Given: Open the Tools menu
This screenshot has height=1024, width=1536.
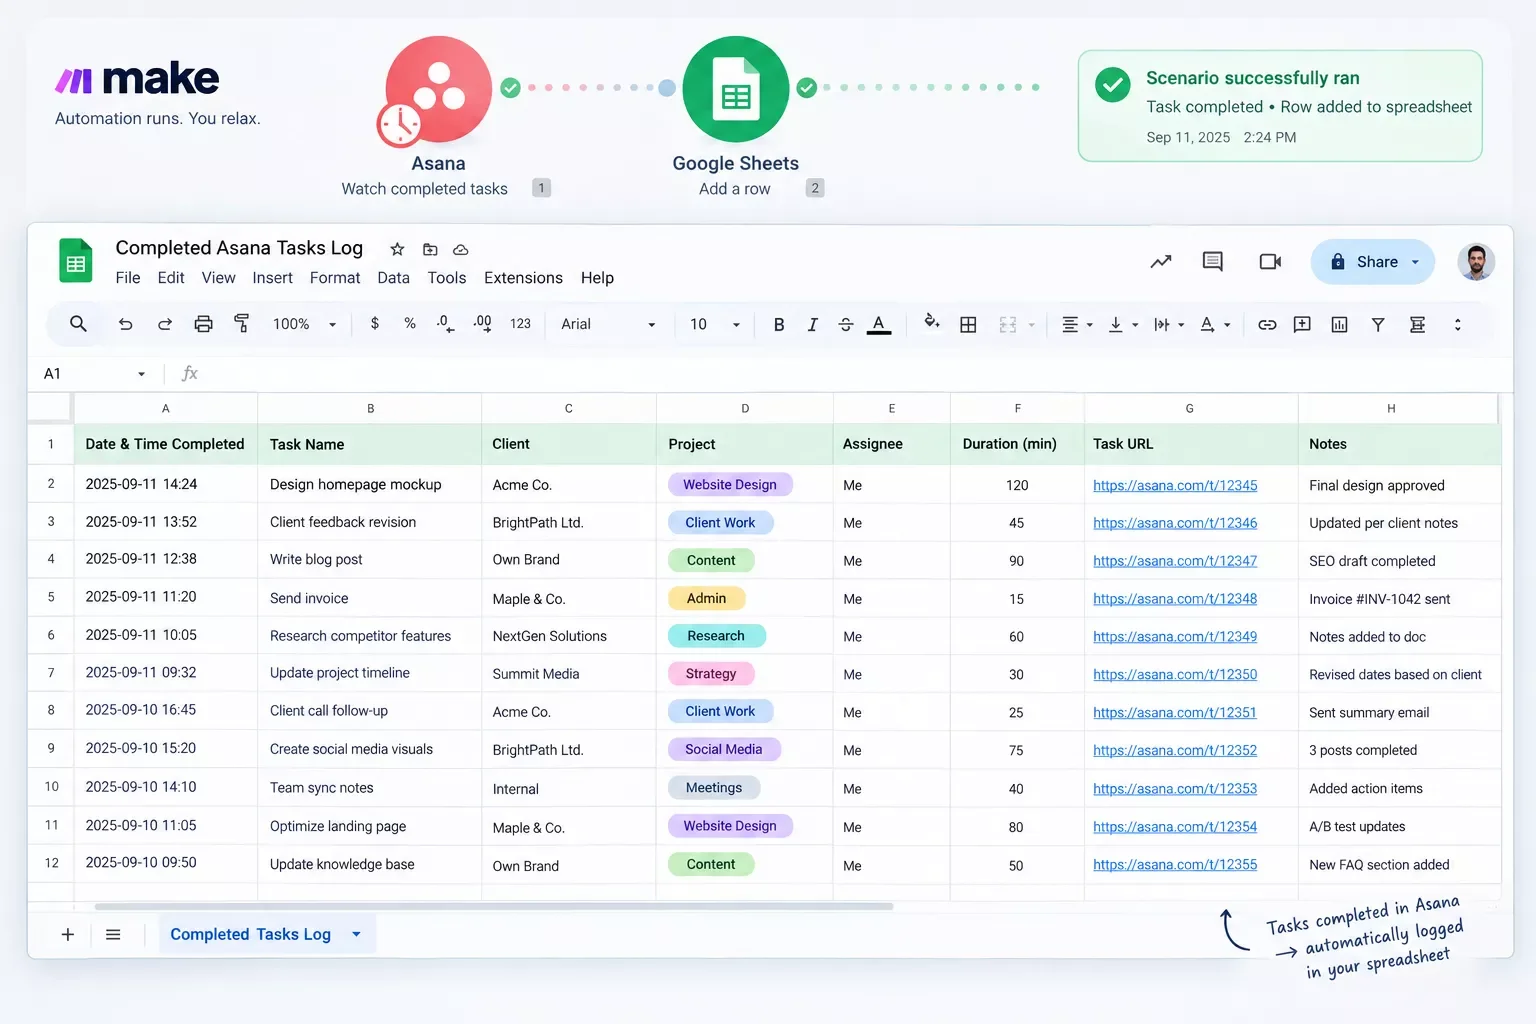Looking at the screenshot, I should pyautogui.click(x=447, y=278).
